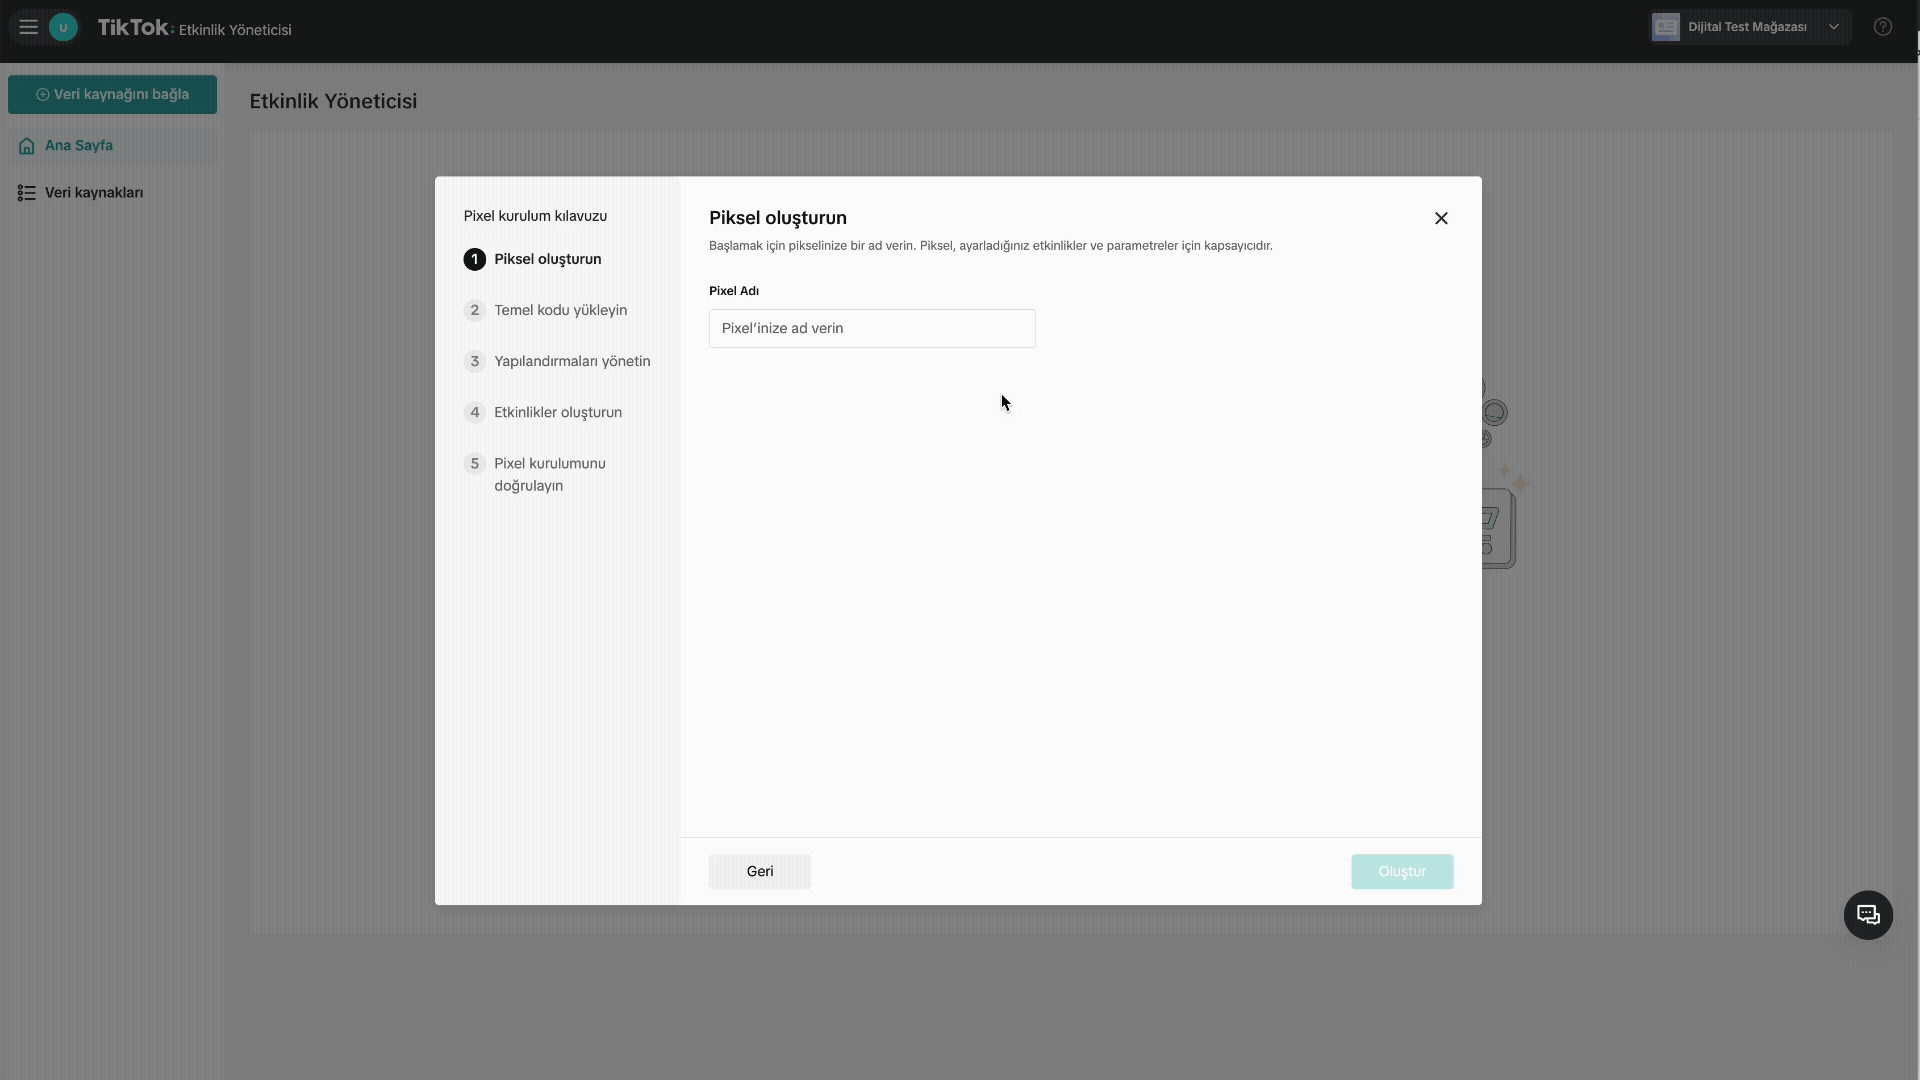Screen dimensions: 1920x1080
Task: Select step 1 Piksel oluşturun
Action: pyautogui.click(x=547, y=259)
